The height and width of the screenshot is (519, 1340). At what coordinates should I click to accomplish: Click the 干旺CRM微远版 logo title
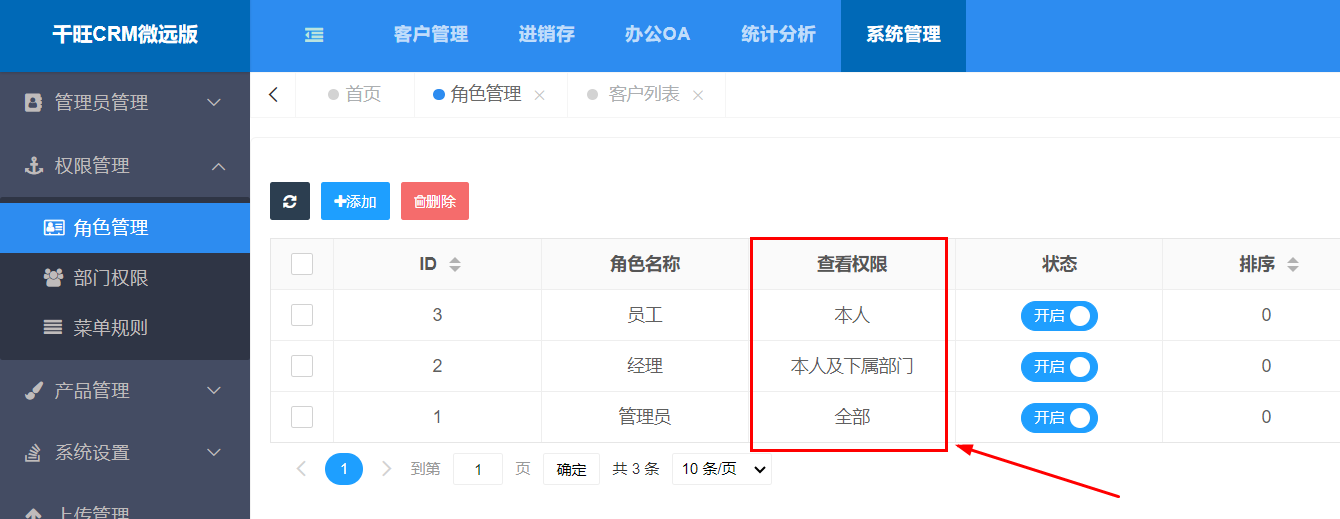[125, 35]
